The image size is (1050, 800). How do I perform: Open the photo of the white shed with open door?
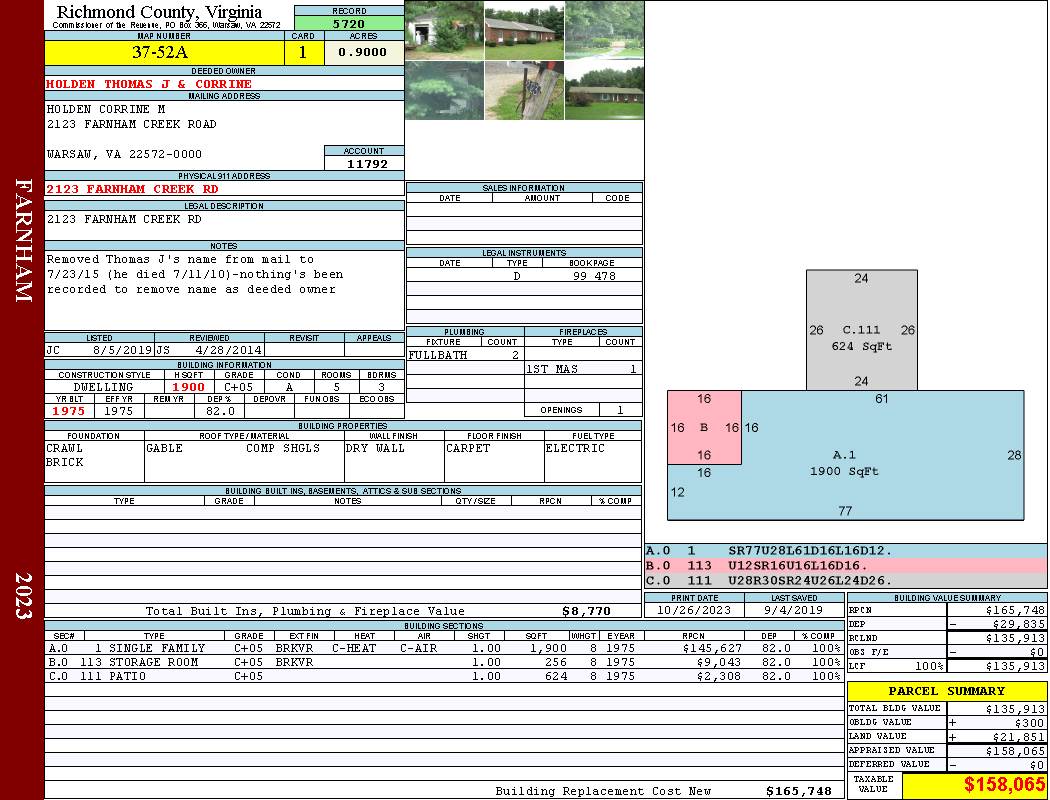[x=444, y=30]
